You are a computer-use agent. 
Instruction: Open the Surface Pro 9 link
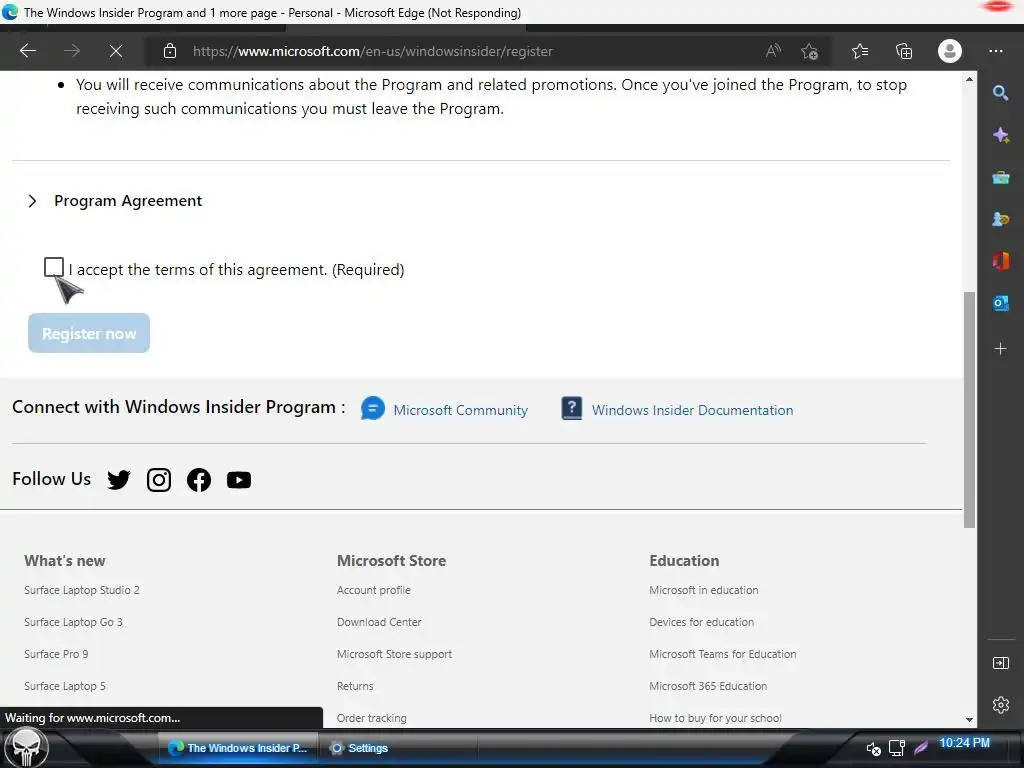pyautogui.click(x=56, y=654)
